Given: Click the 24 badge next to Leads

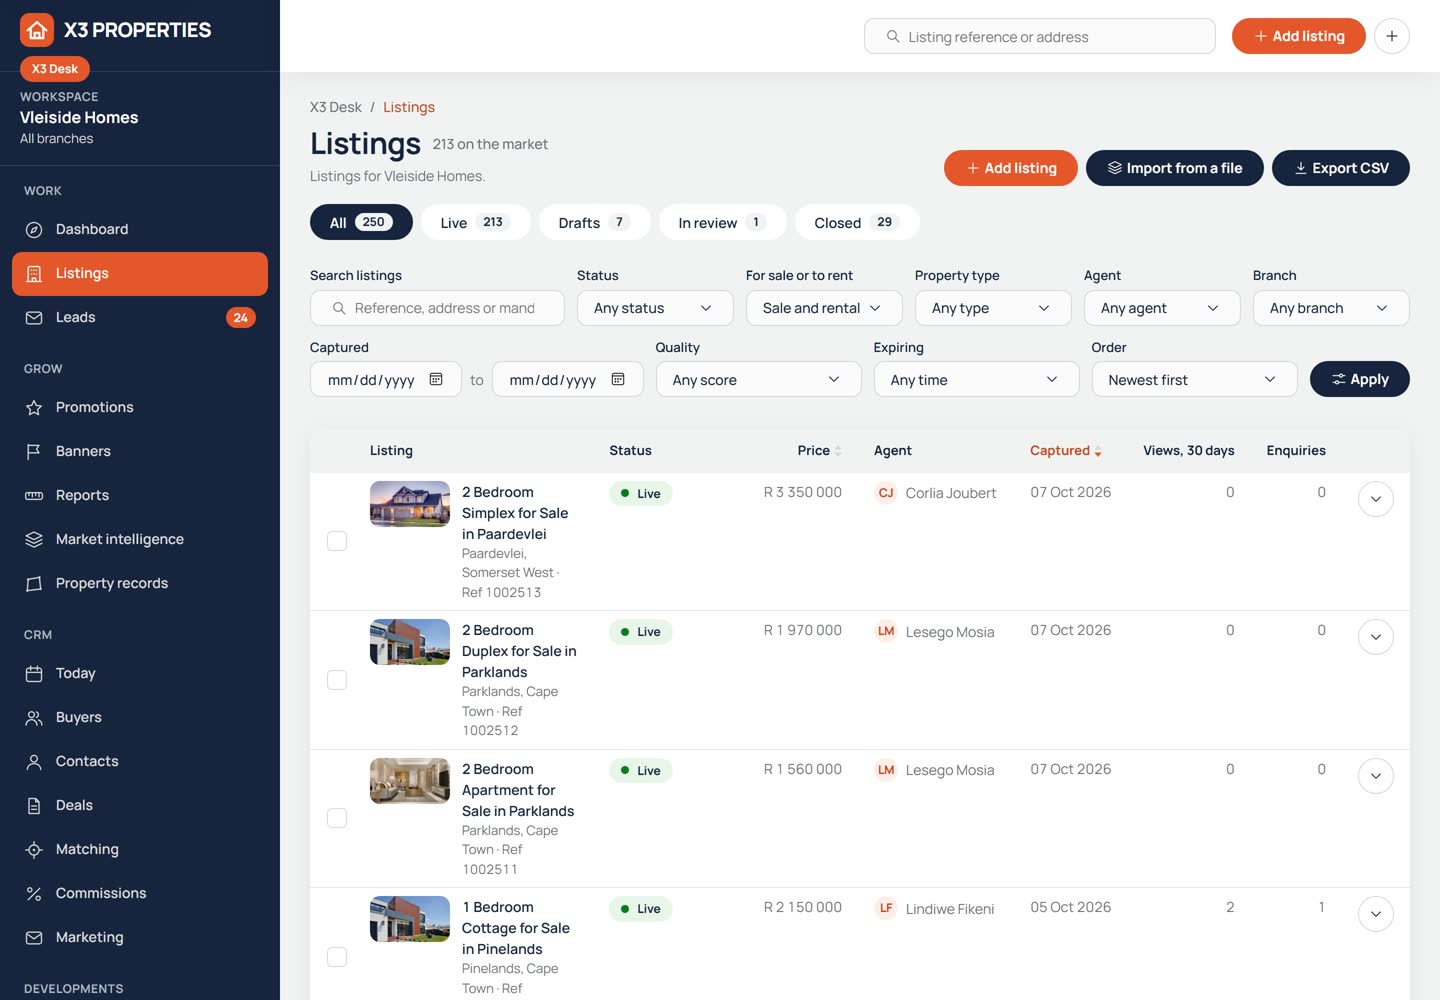Looking at the screenshot, I should click(240, 318).
